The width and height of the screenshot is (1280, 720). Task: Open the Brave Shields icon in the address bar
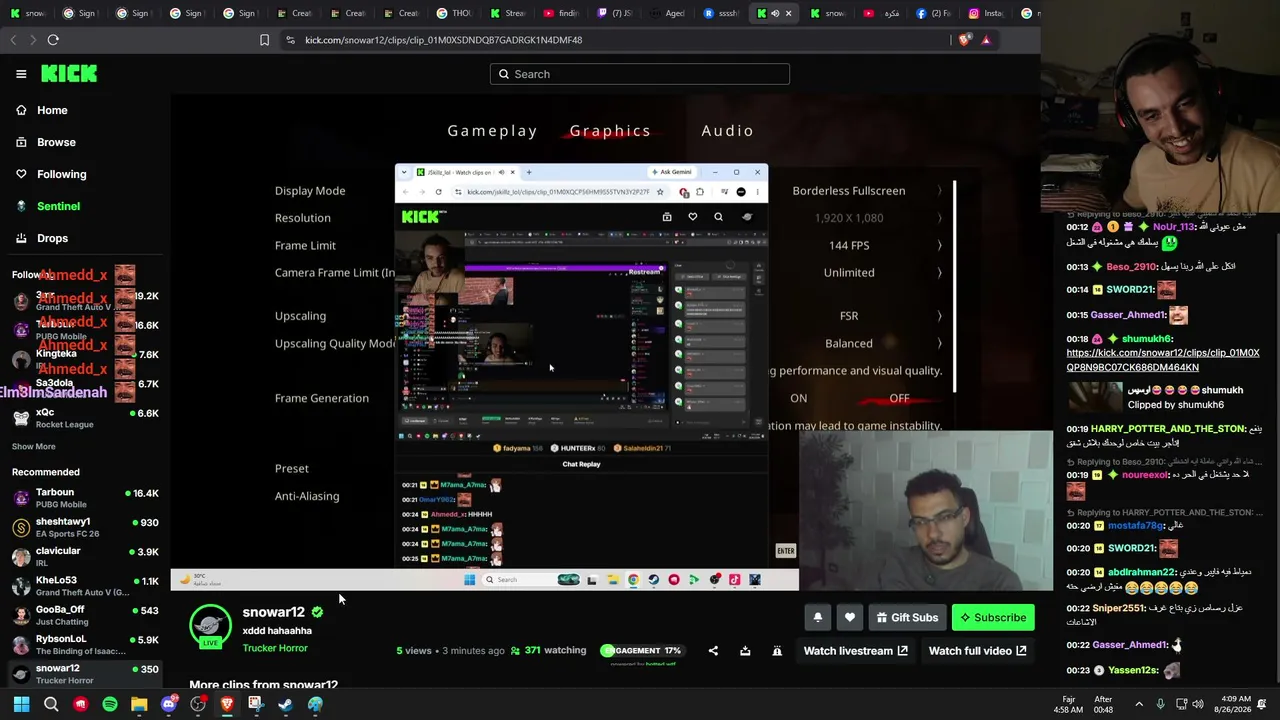coord(964,40)
